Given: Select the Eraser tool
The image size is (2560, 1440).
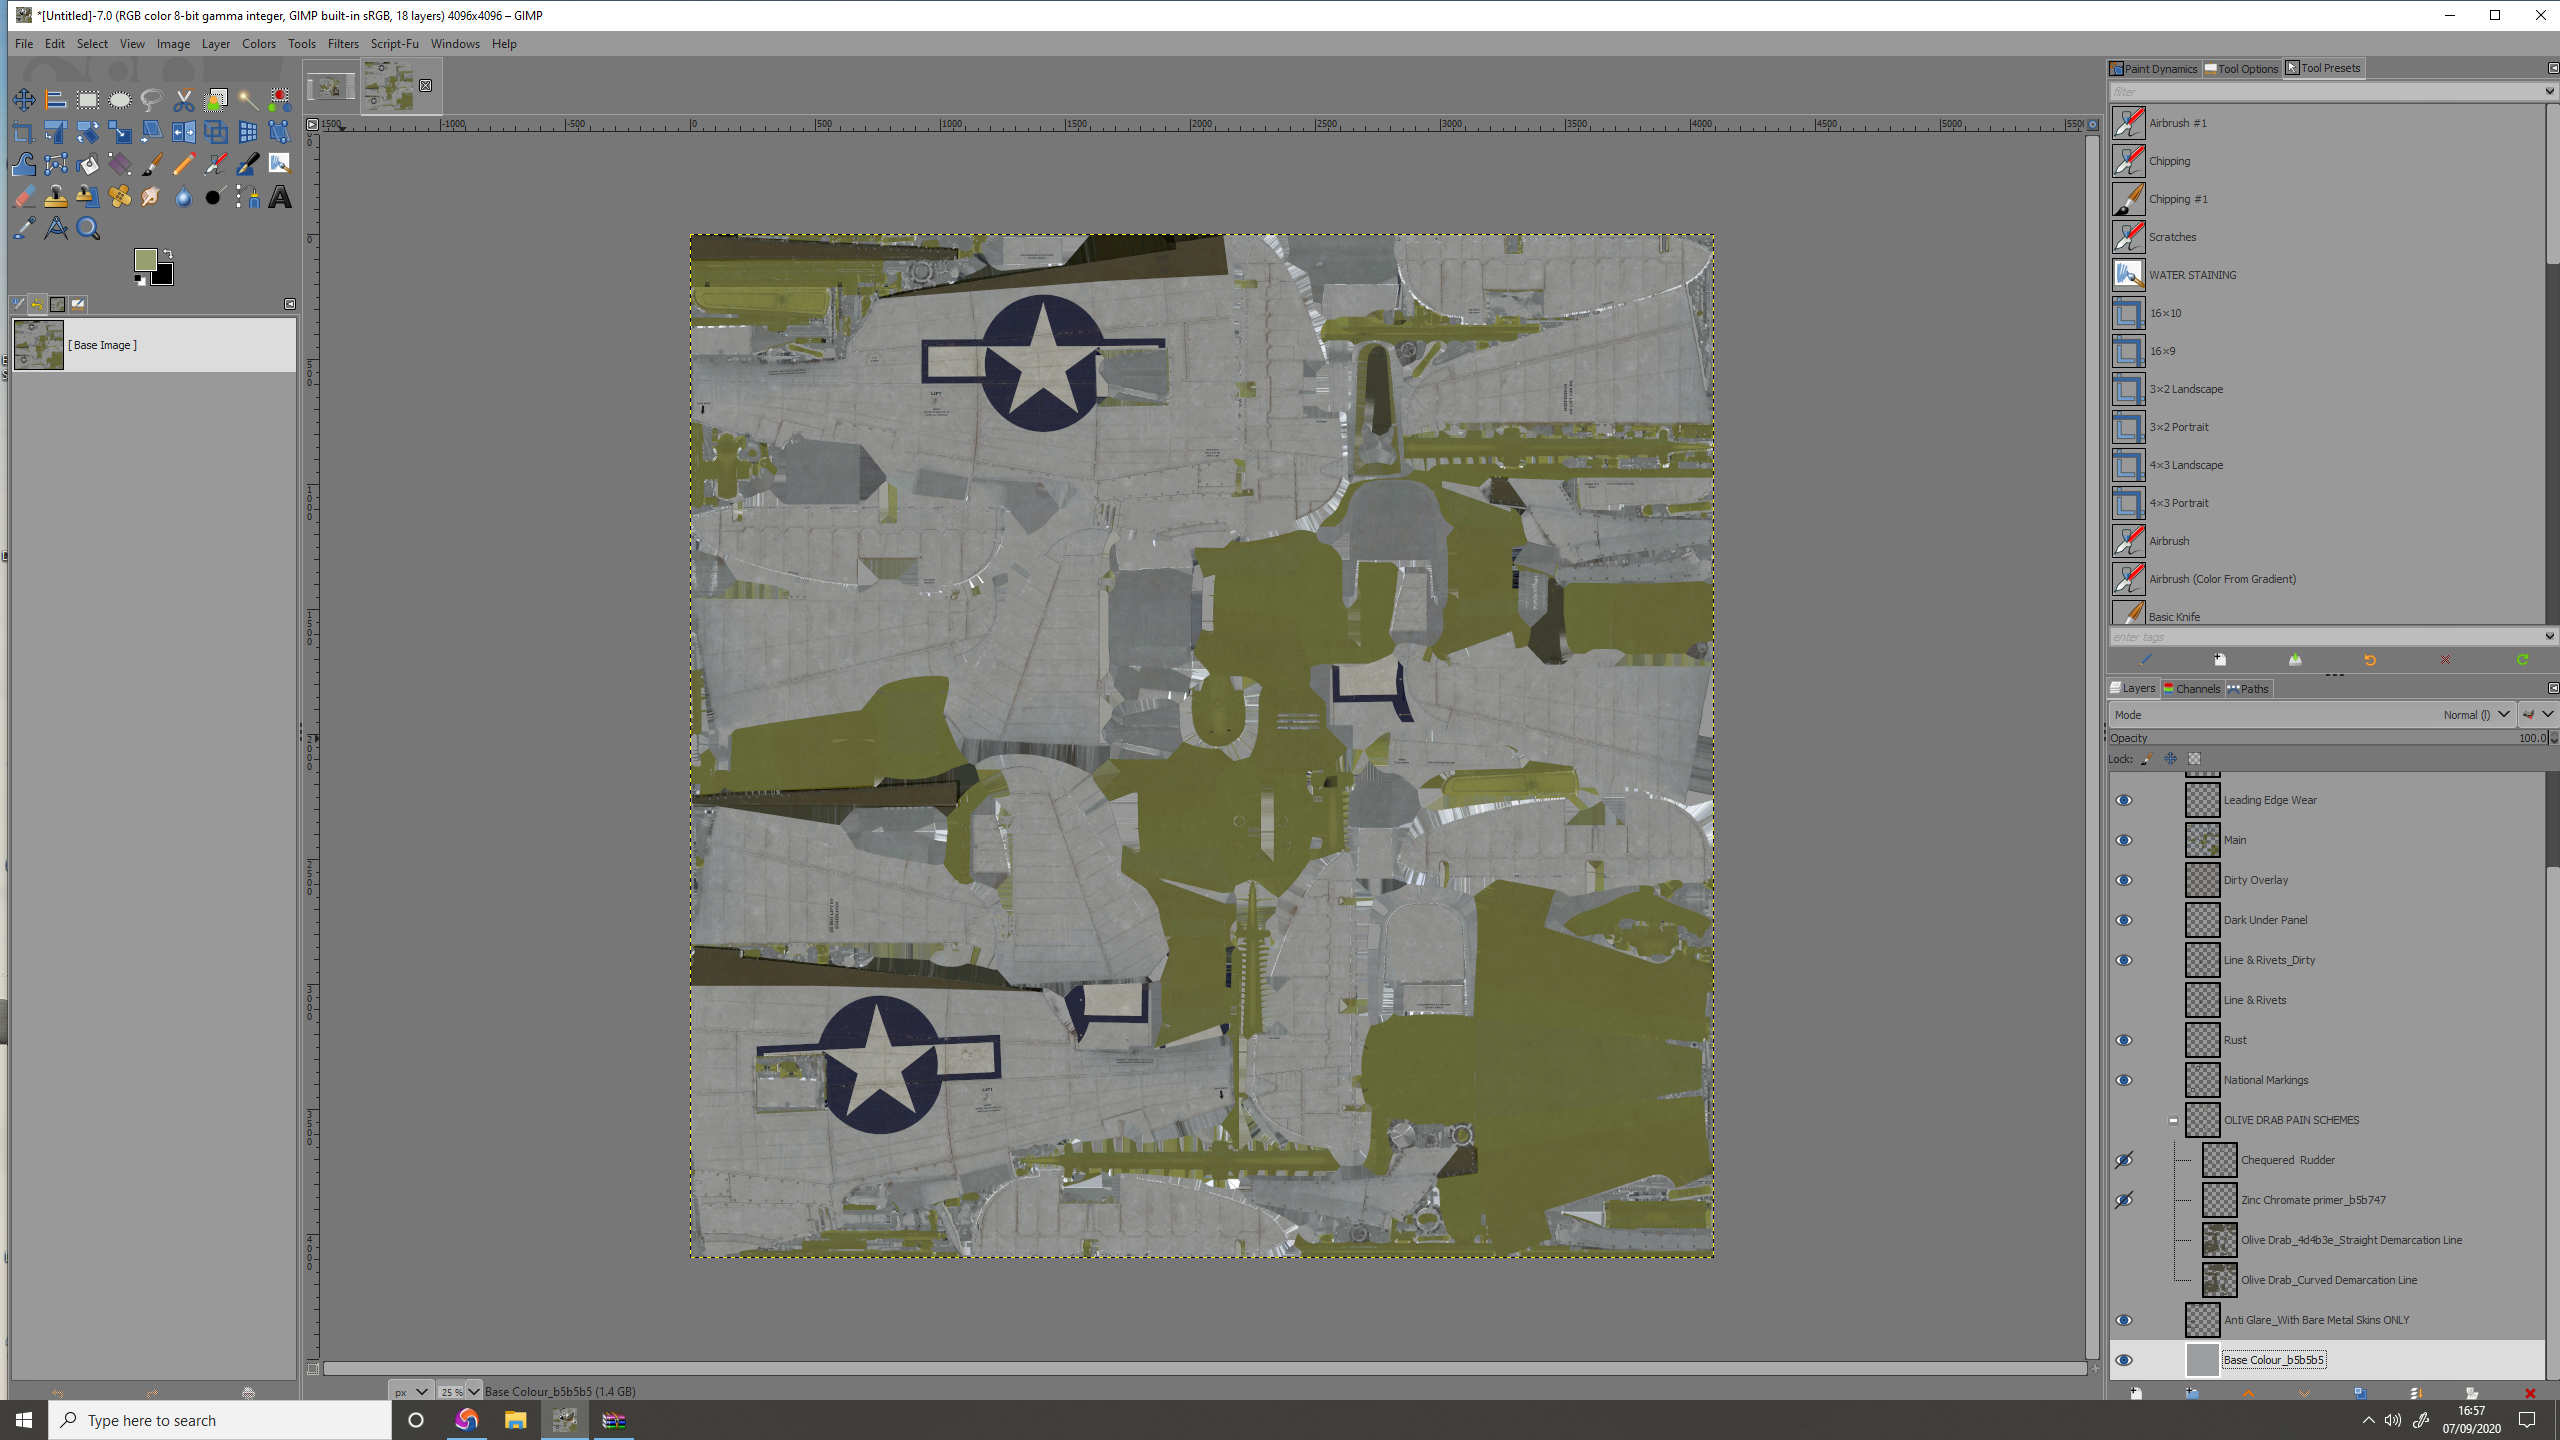Looking at the screenshot, I should coord(24,197).
